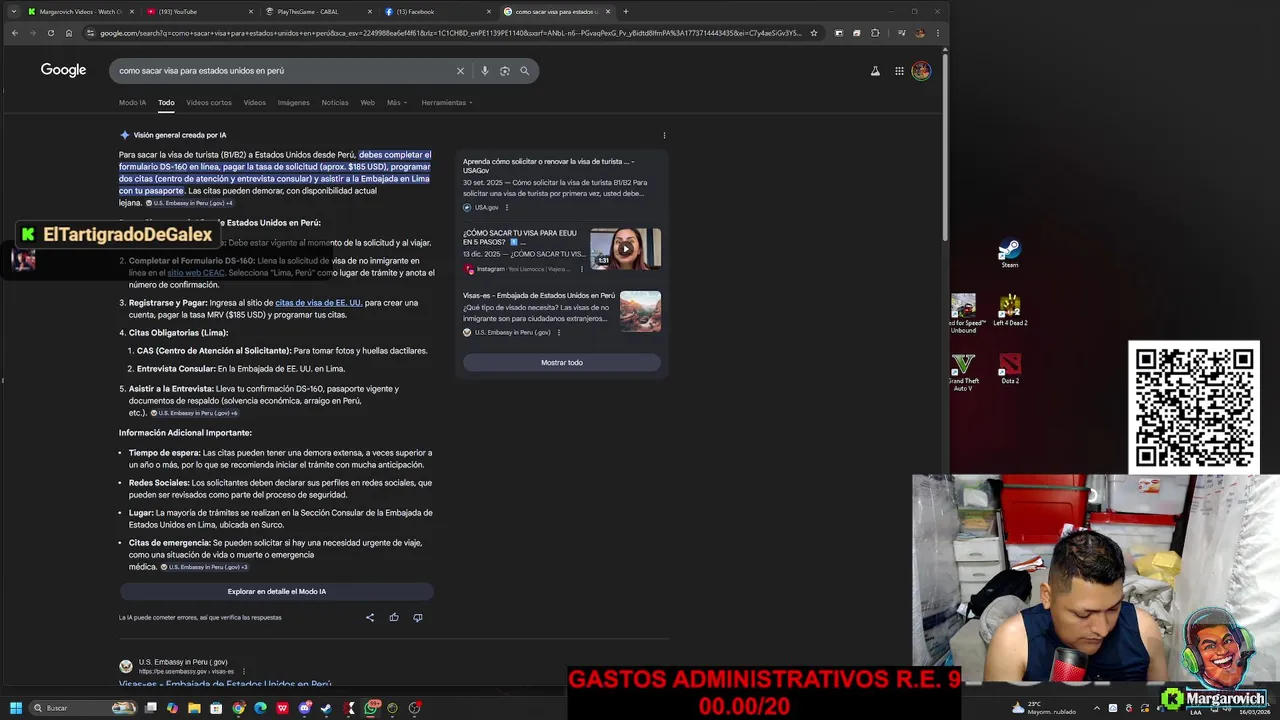Image resolution: width=1280 pixels, height=720 pixels.
Task: Click Explorar en detalle el Modo IA
Action: (277, 592)
